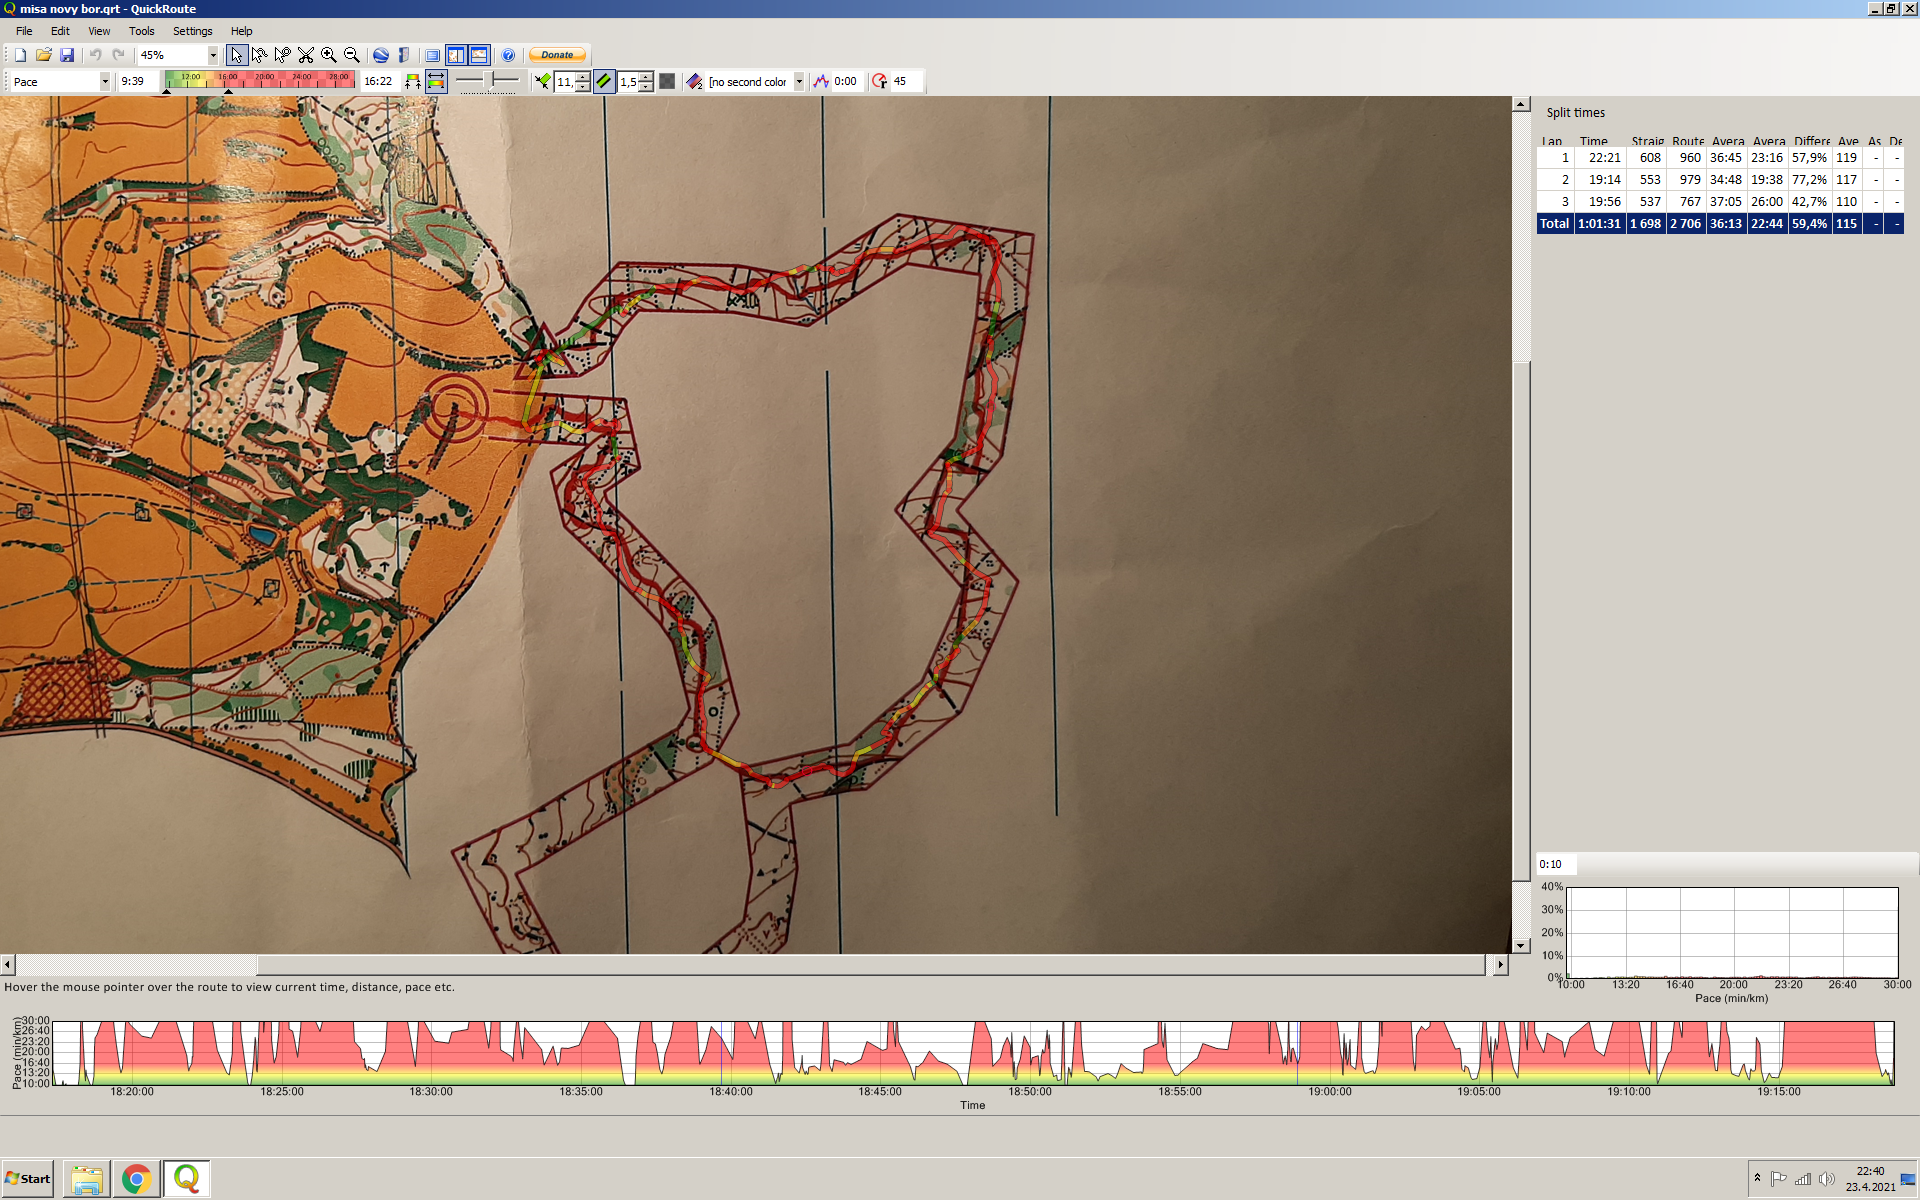
Task: Click the zoom out magnifier
Action: click(x=352, y=55)
